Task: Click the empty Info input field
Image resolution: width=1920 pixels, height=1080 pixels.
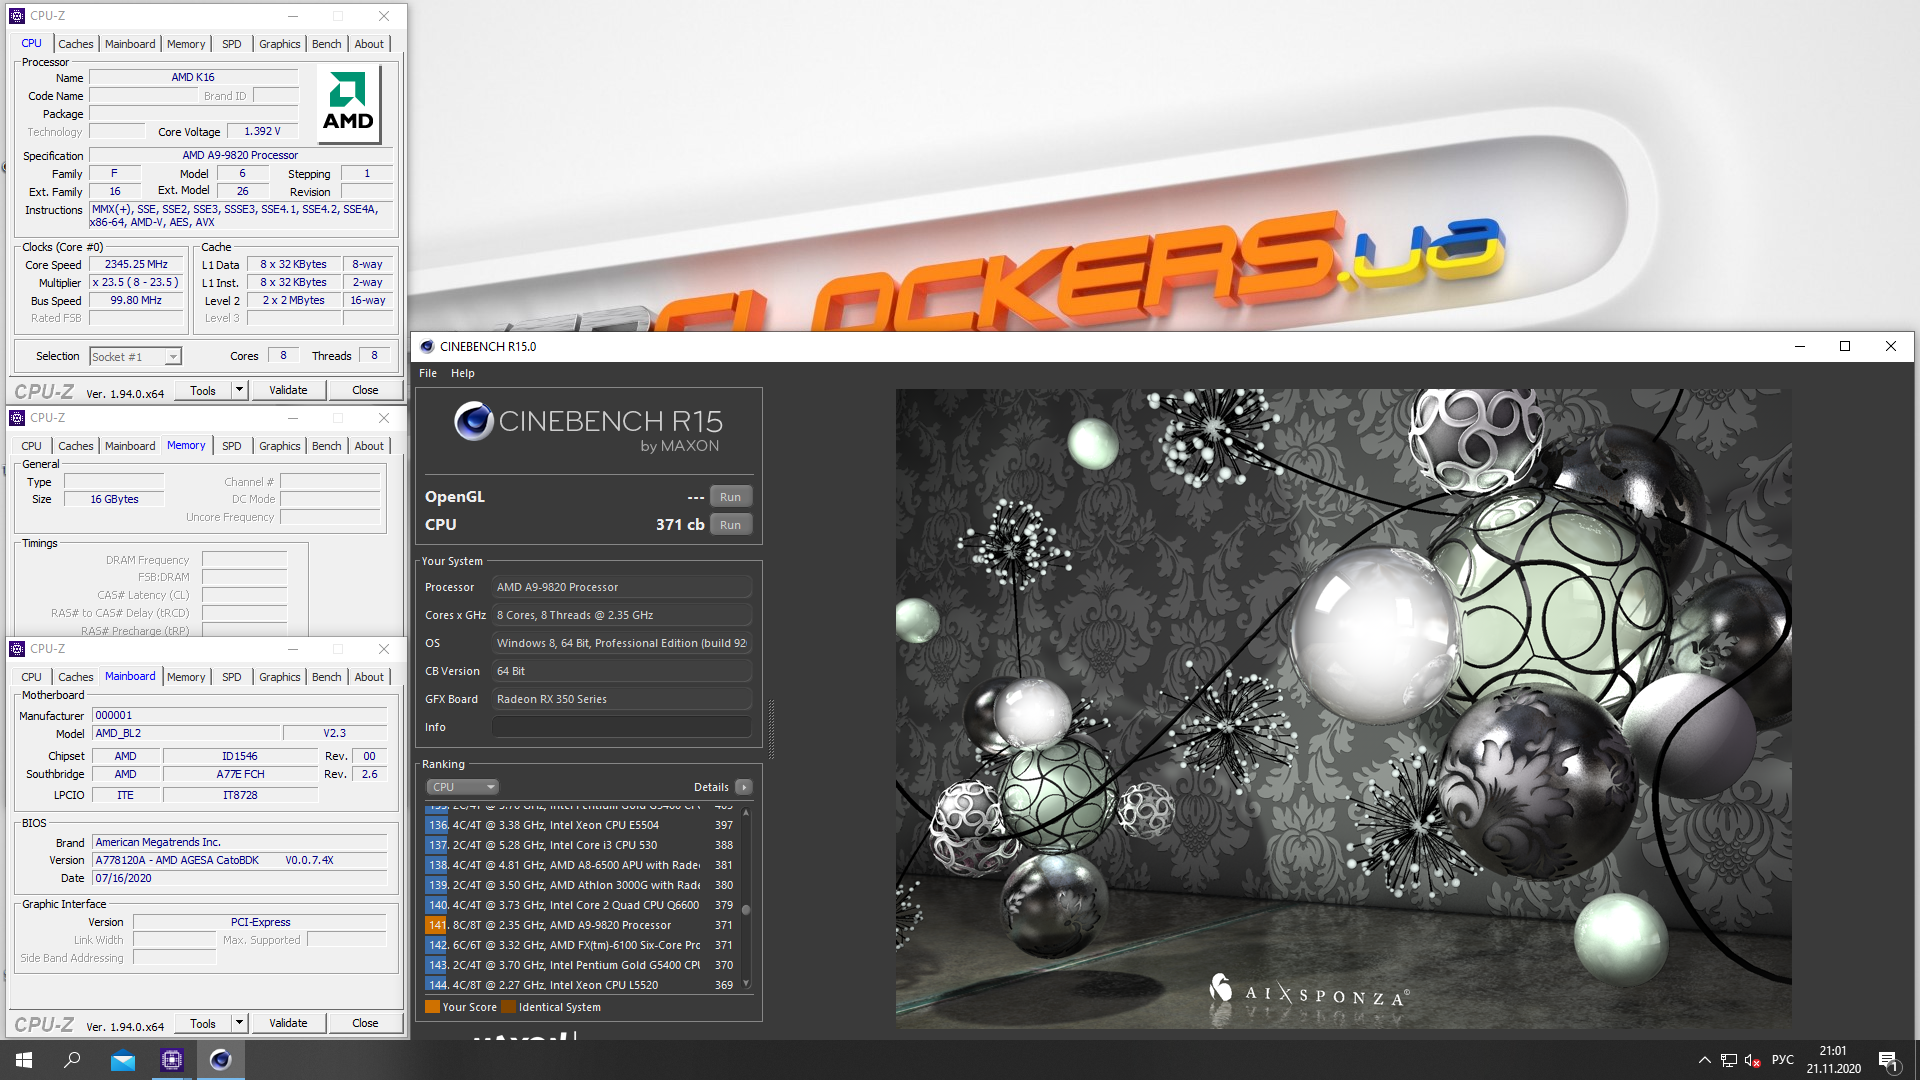Action: 621,727
